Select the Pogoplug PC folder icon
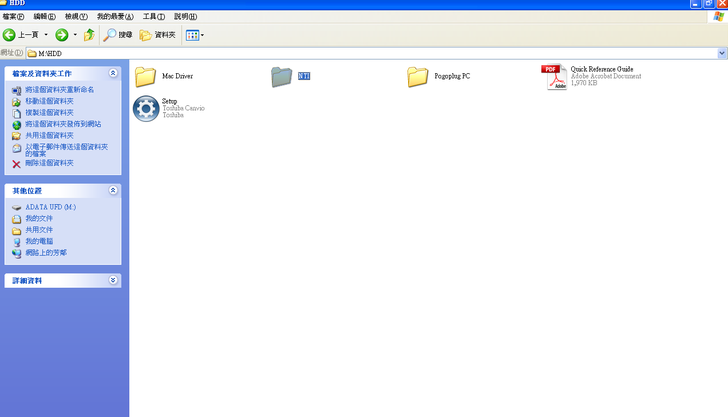 click(417, 77)
